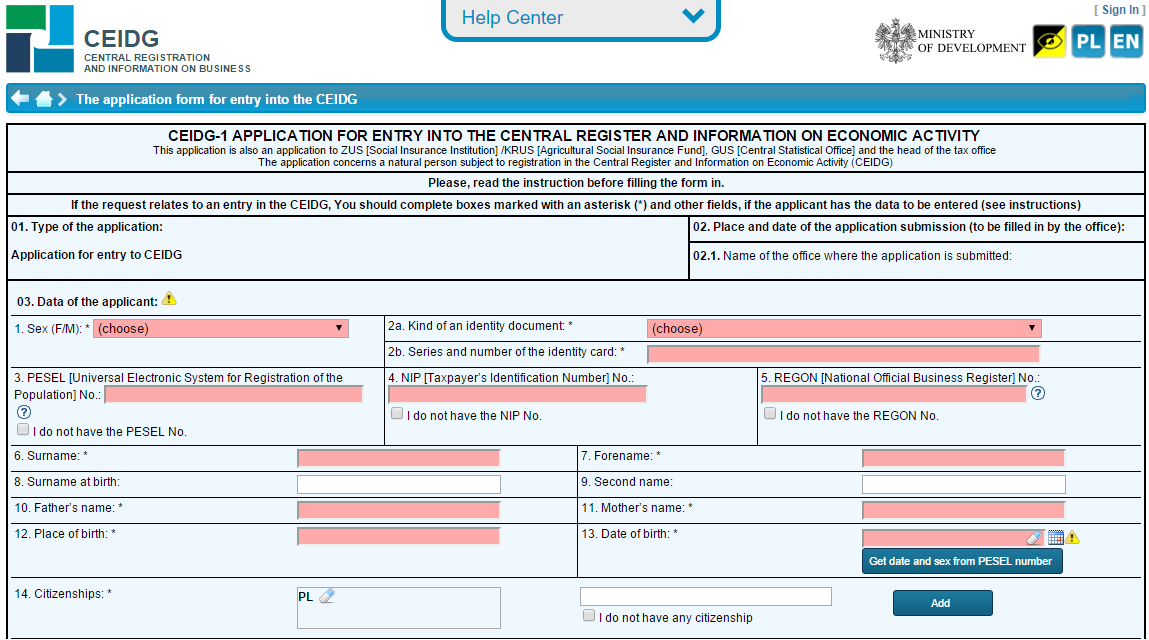This screenshot has width=1149, height=640.
Task: Open the REGON help question mark icon
Action: click(x=1038, y=393)
